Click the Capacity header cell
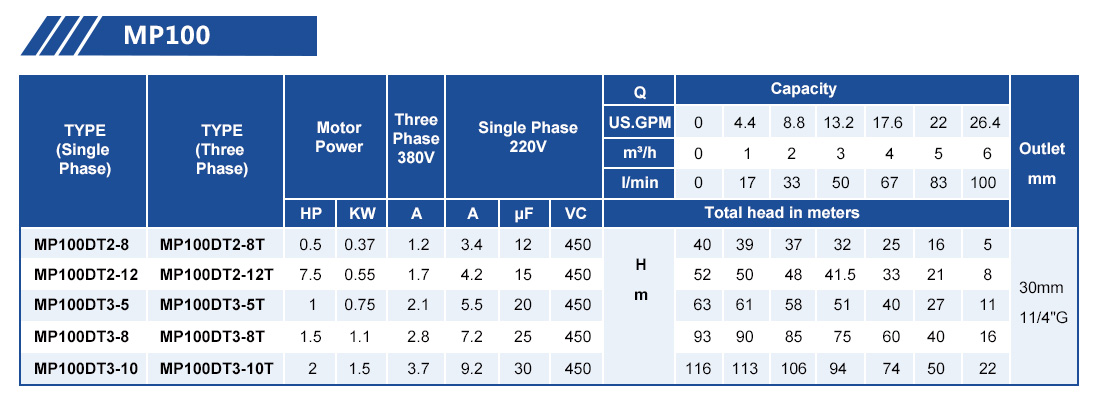This screenshot has height=405, width=1100. coord(803,90)
